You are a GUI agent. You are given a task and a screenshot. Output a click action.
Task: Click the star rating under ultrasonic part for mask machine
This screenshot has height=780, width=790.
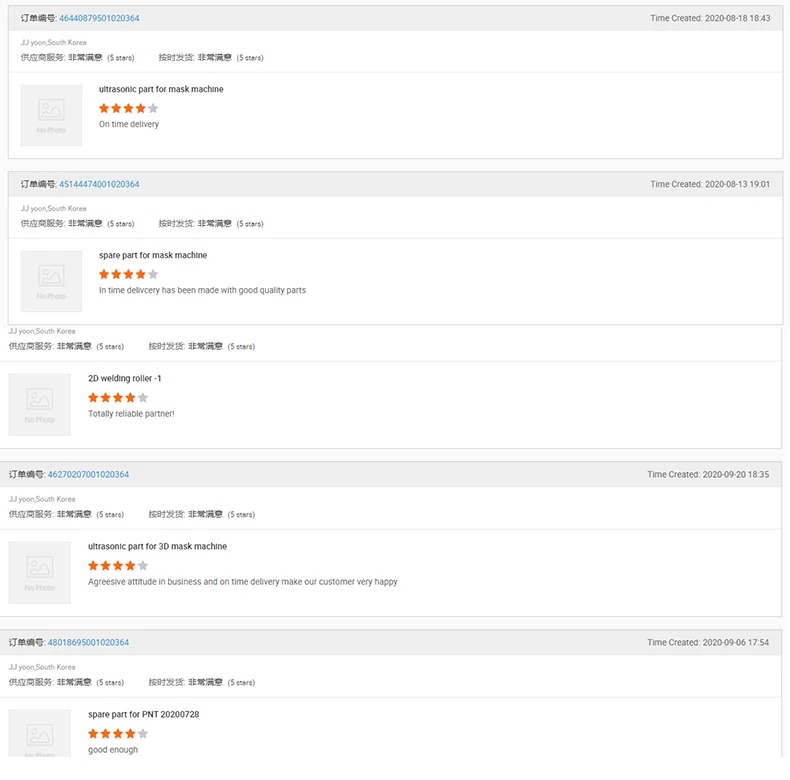click(x=128, y=108)
